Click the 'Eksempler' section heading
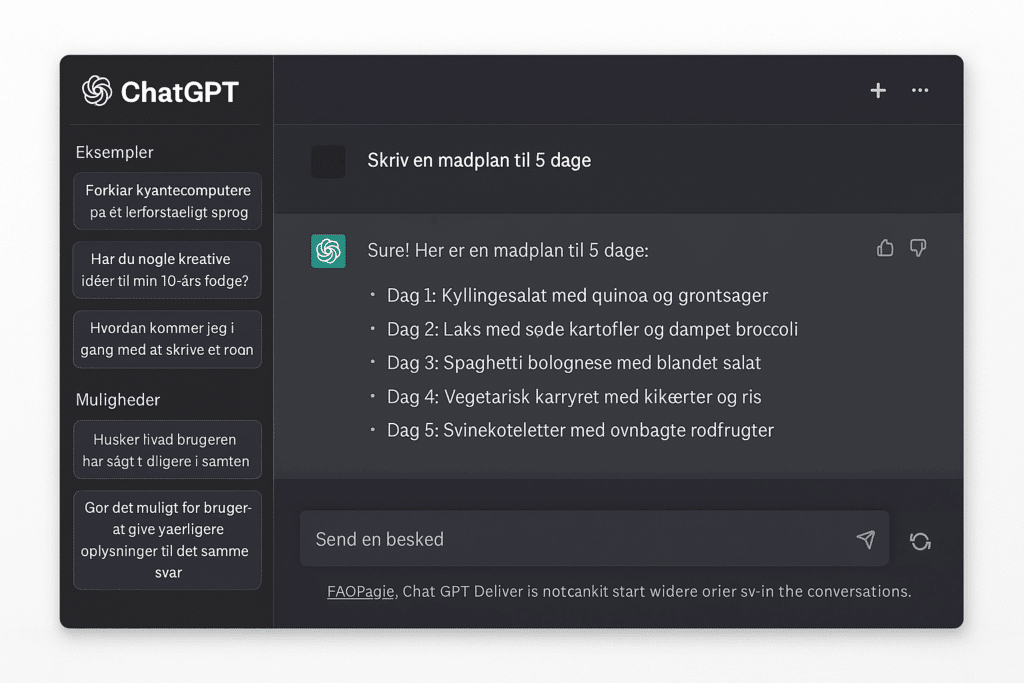Image resolution: width=1024 pixels, height=683 pixels. (115, 152)
